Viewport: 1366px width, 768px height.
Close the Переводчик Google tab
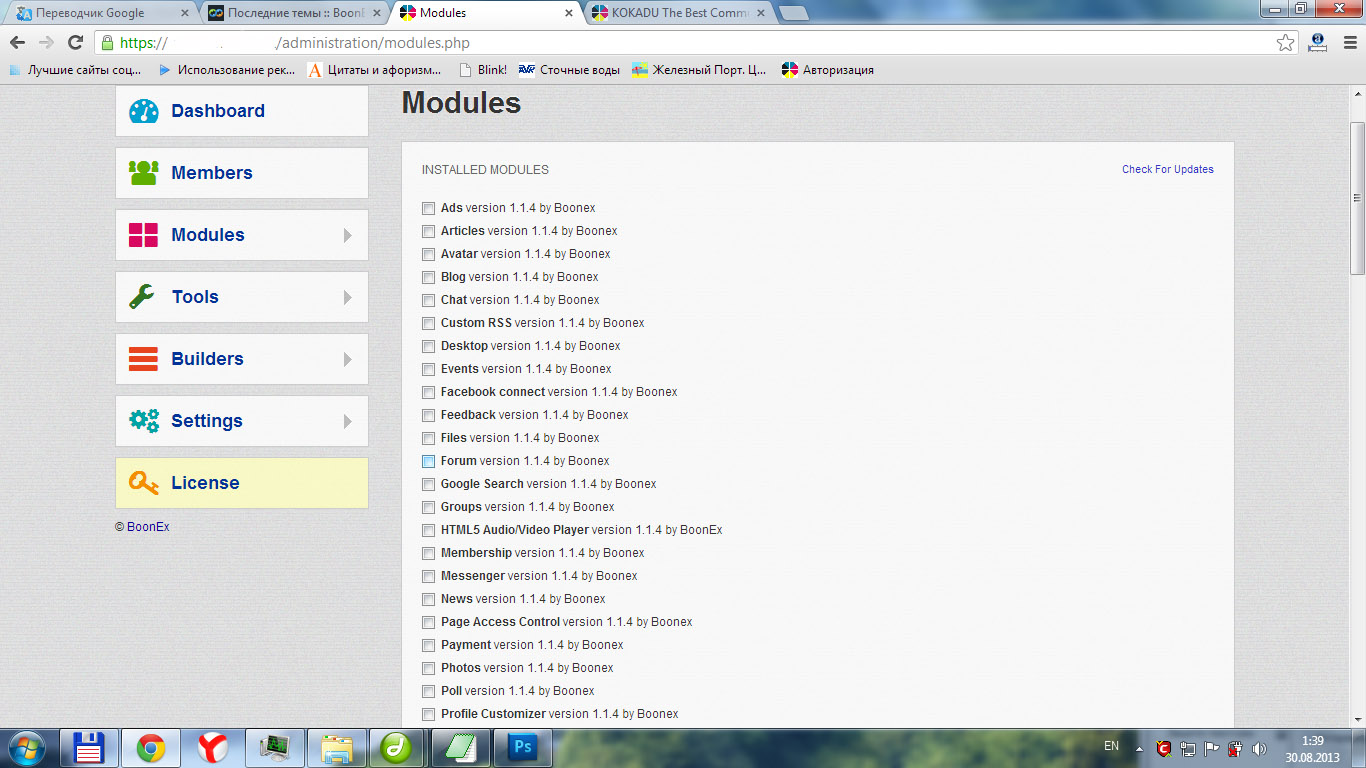point(183,14)
